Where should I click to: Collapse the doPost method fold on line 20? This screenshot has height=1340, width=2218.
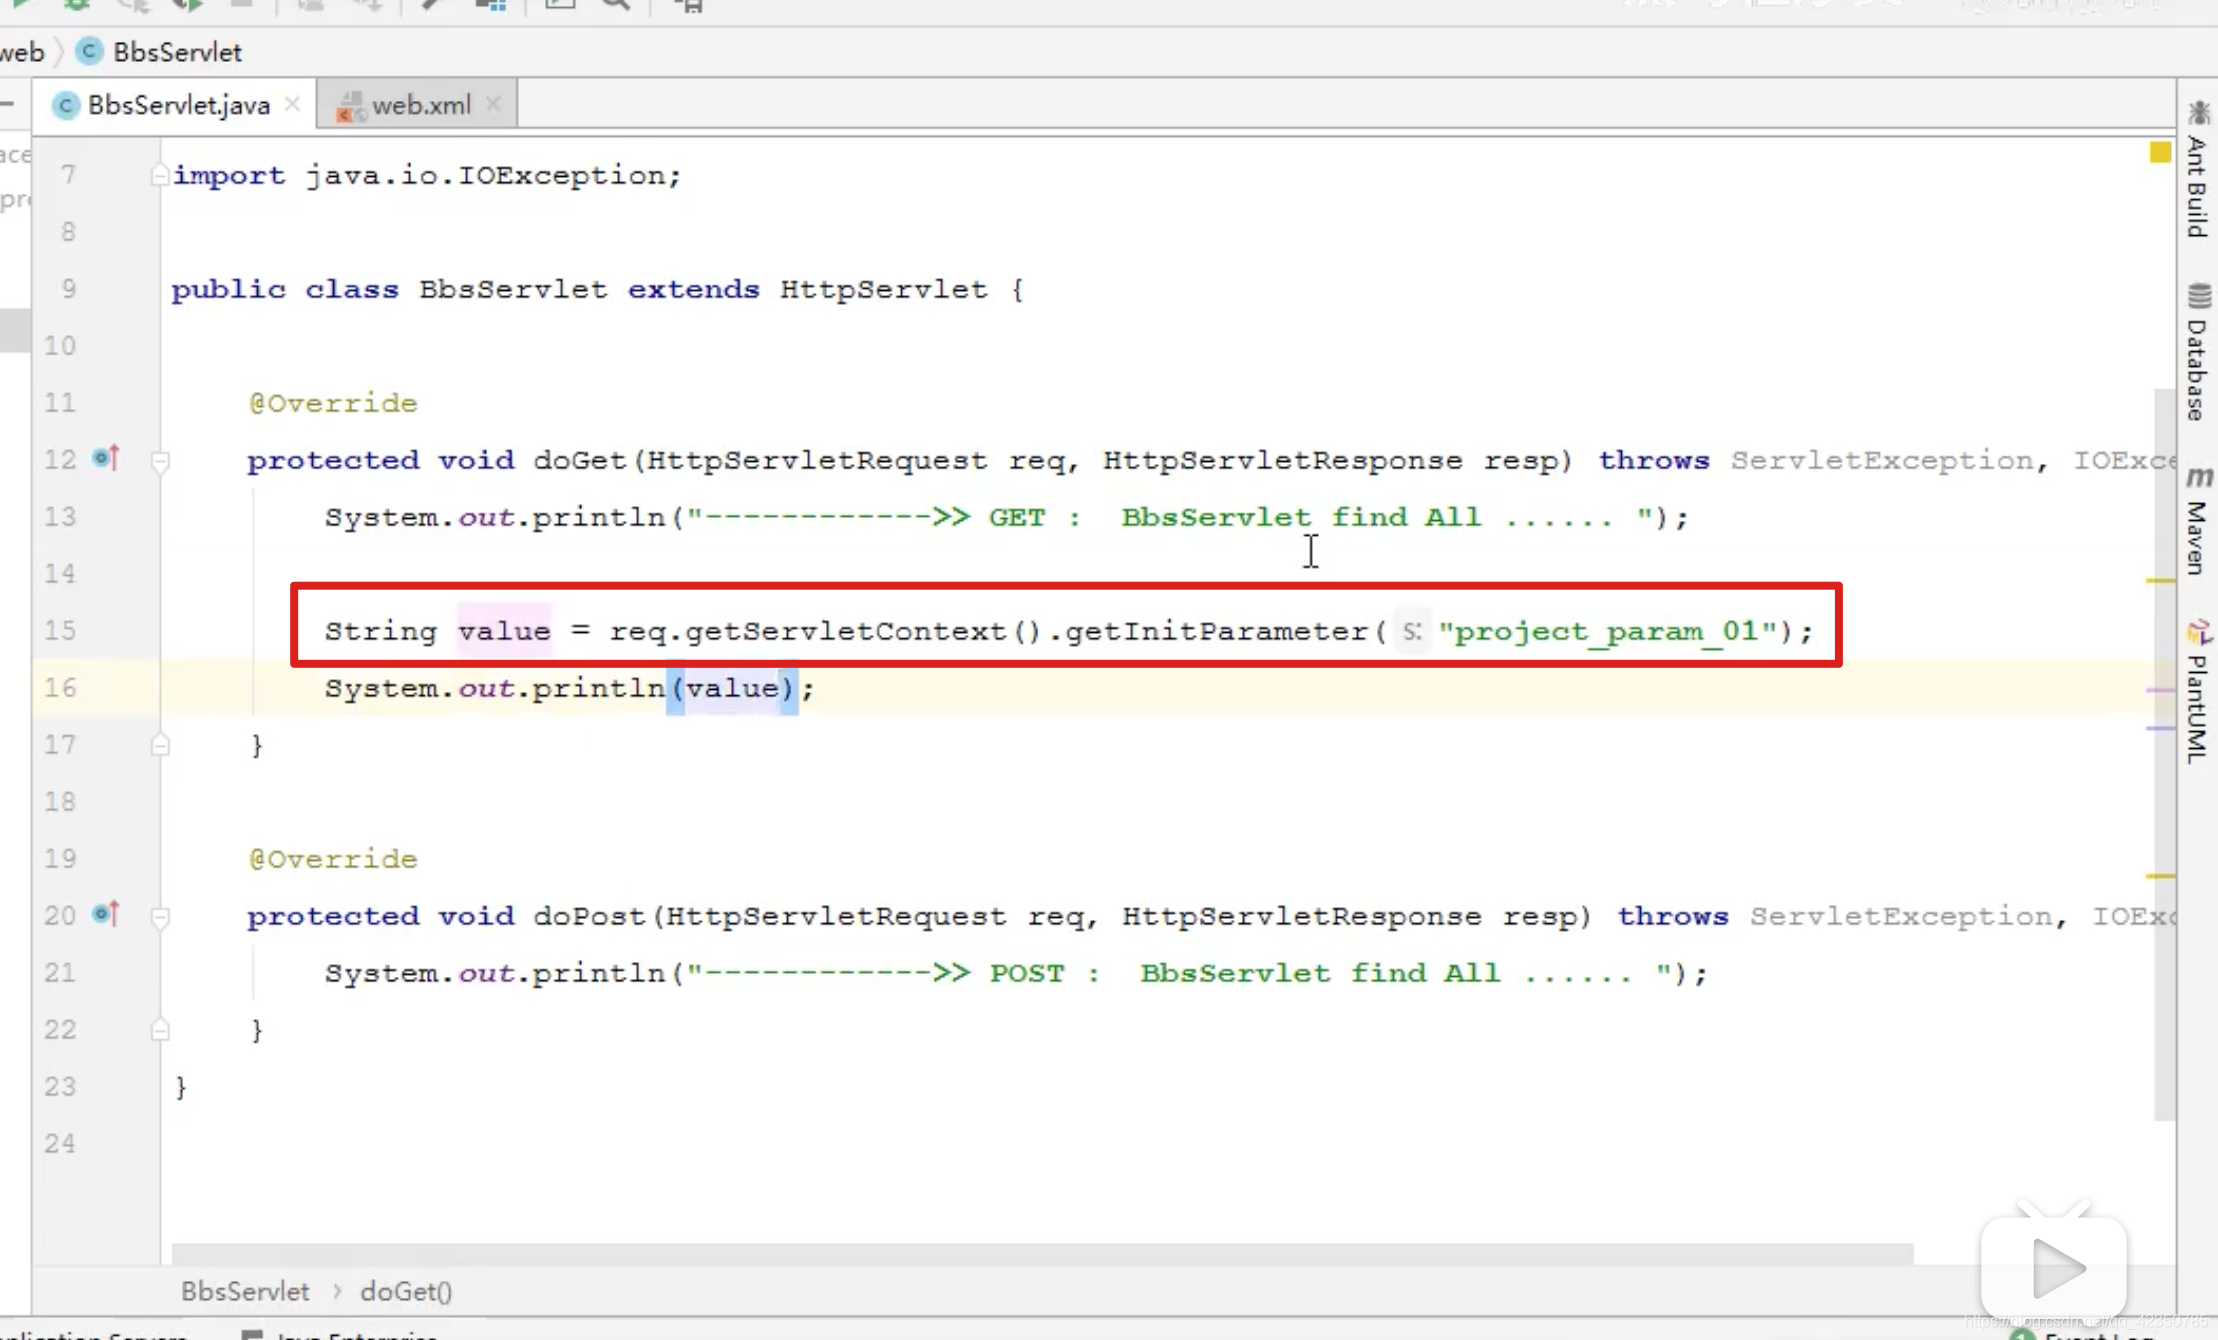click(x=160, y=917)
